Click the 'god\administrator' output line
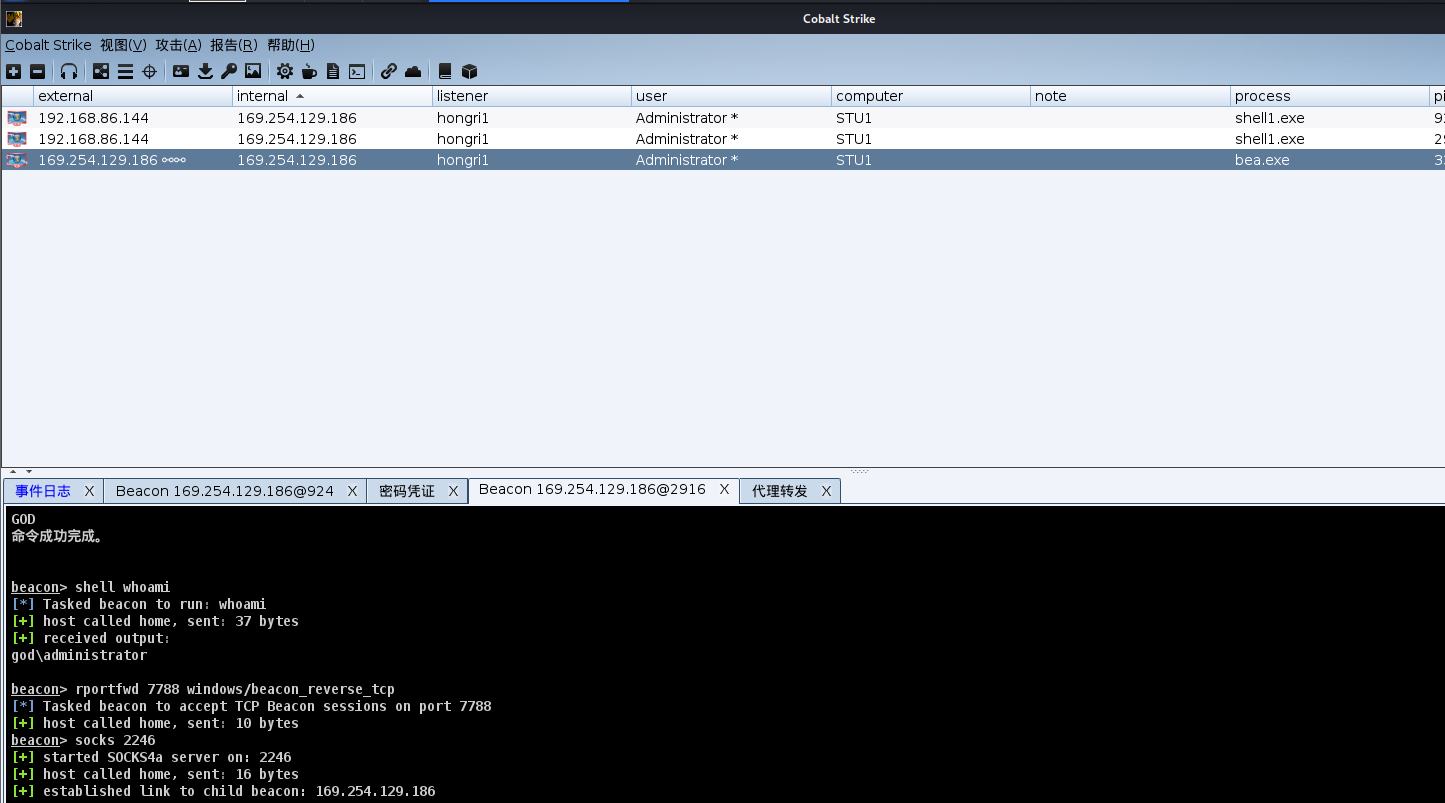 tap(79, 655)
